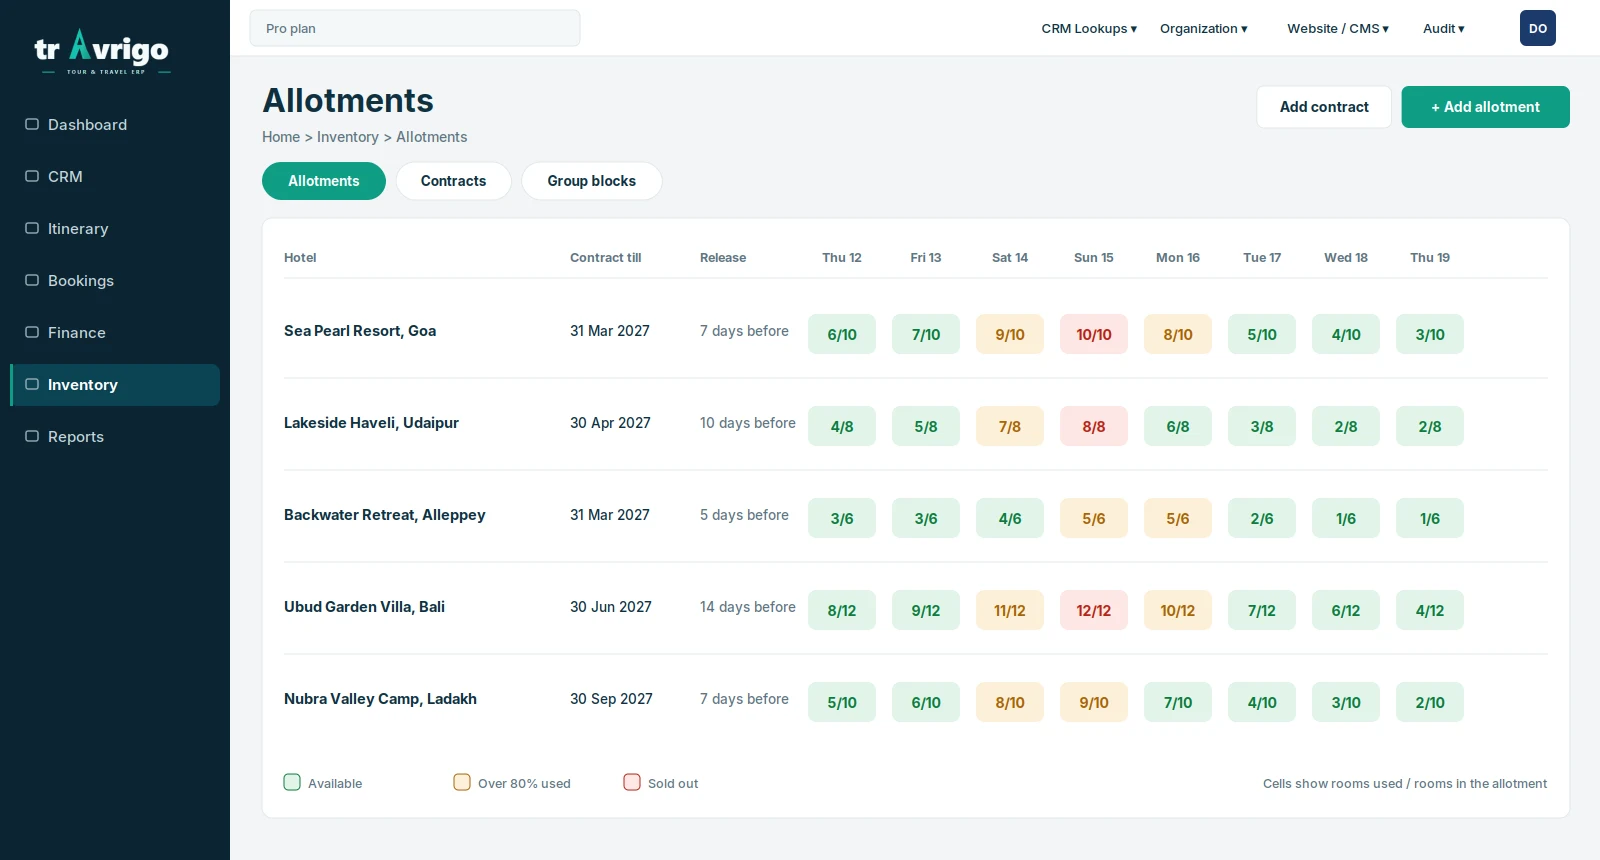Switch to the Allotments tab
Viewport: 1600px width, 860px height.
(x=324, y=181)
